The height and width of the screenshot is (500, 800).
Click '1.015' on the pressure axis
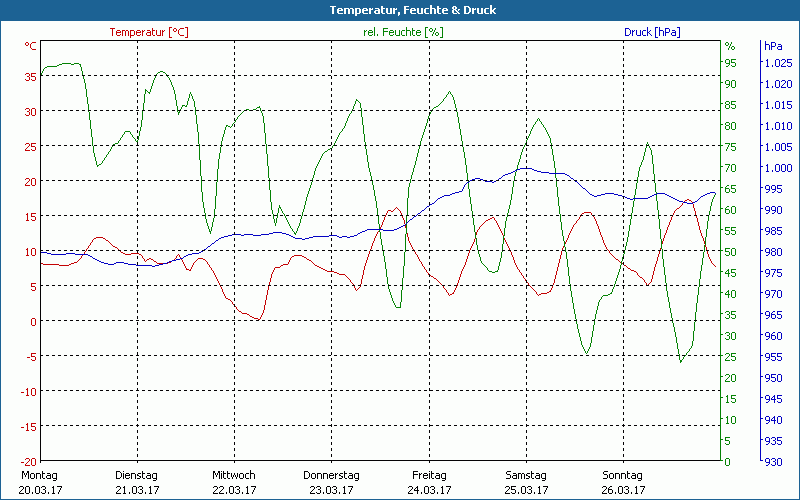click(778, 105)
